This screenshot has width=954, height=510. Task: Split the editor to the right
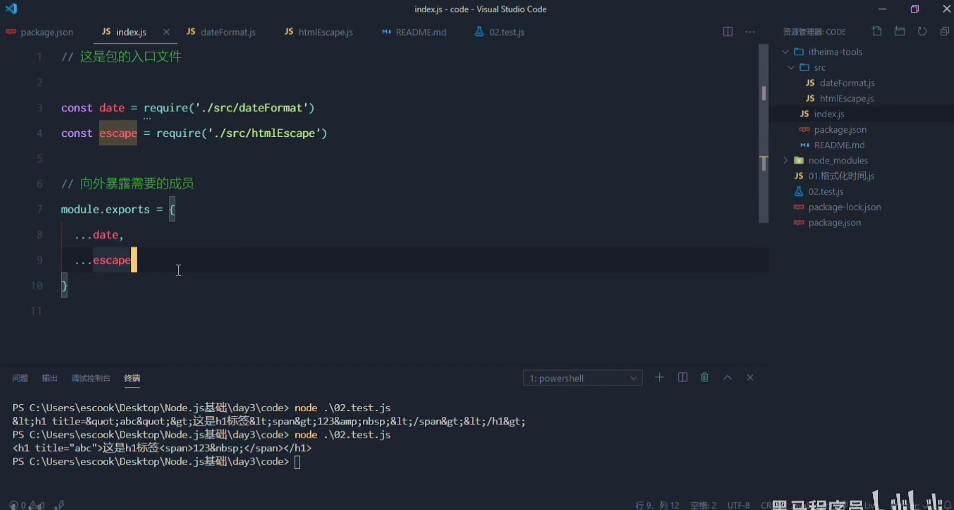(x=728, y=32)
